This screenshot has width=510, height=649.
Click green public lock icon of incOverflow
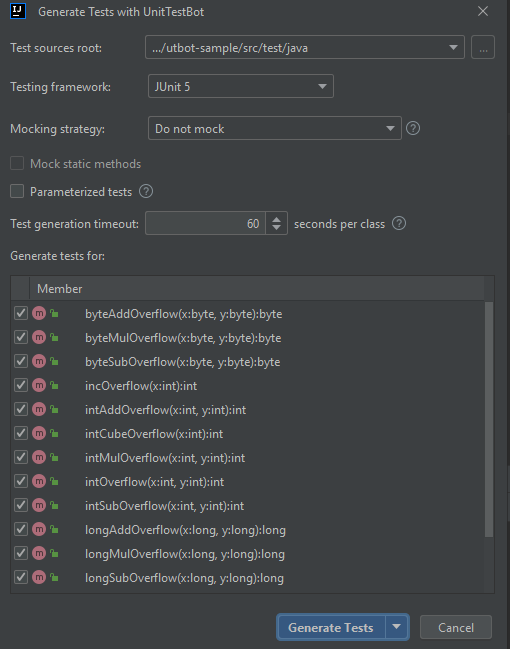54,385
